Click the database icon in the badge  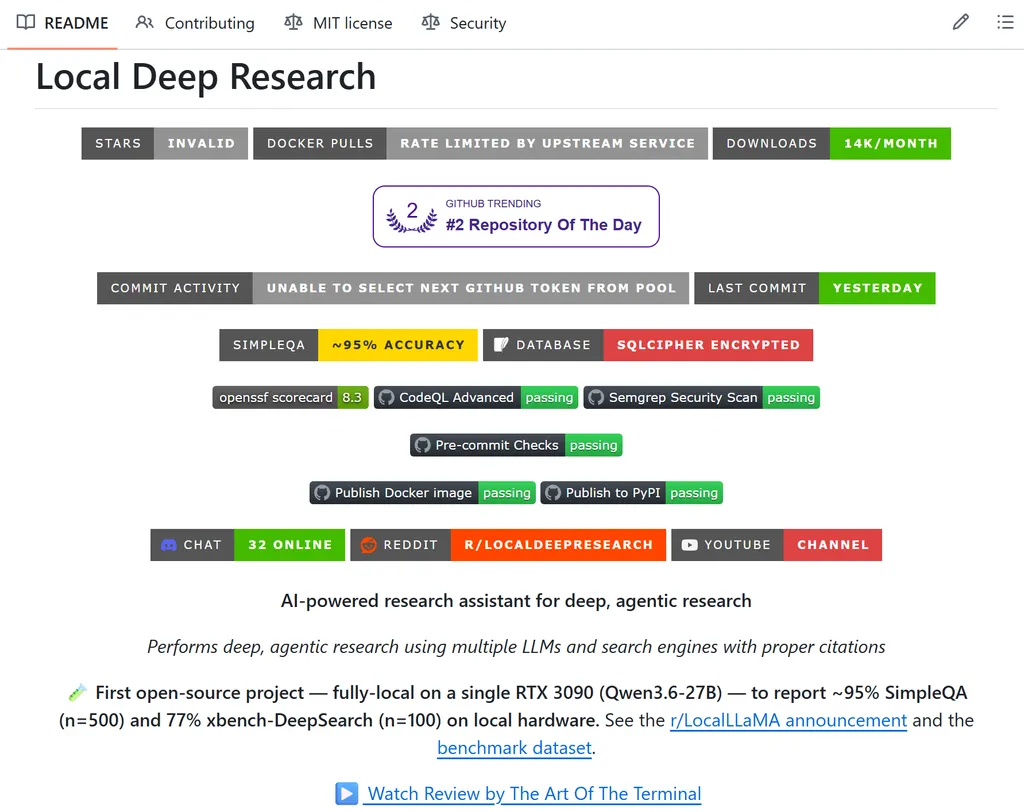(x=501, y=345)
